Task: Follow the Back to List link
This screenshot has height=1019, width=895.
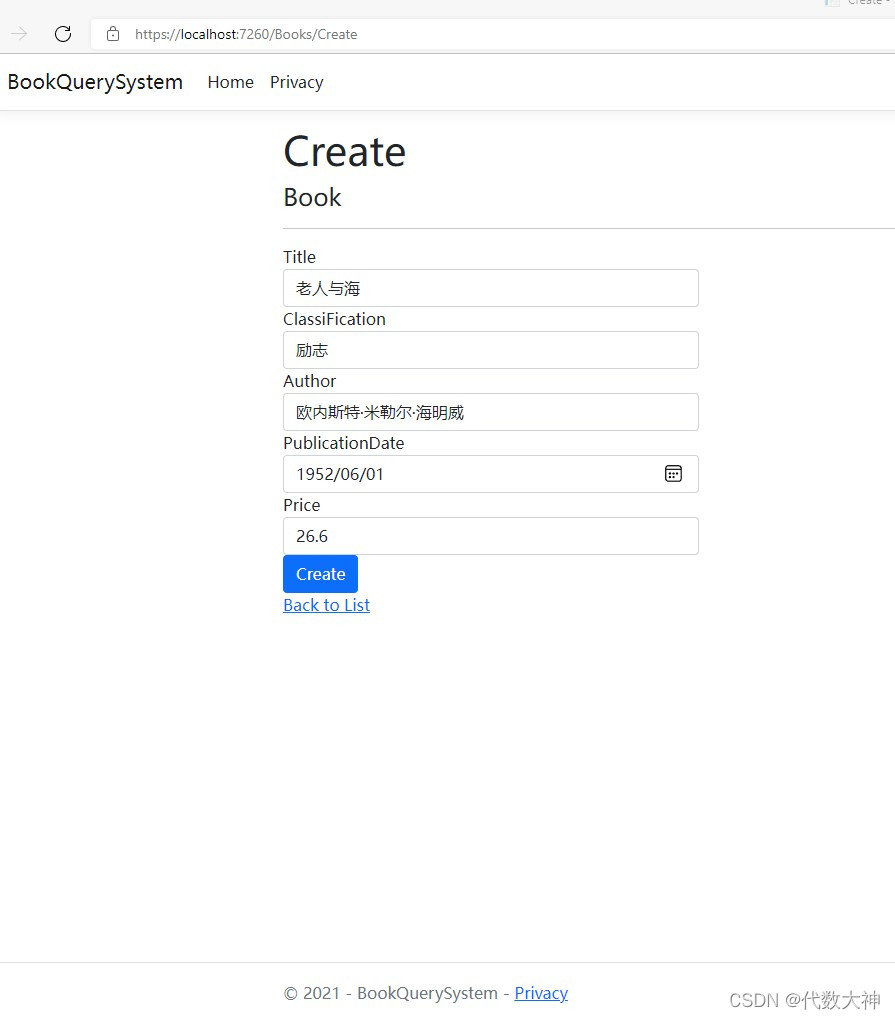Action: [x=326, y=605]
